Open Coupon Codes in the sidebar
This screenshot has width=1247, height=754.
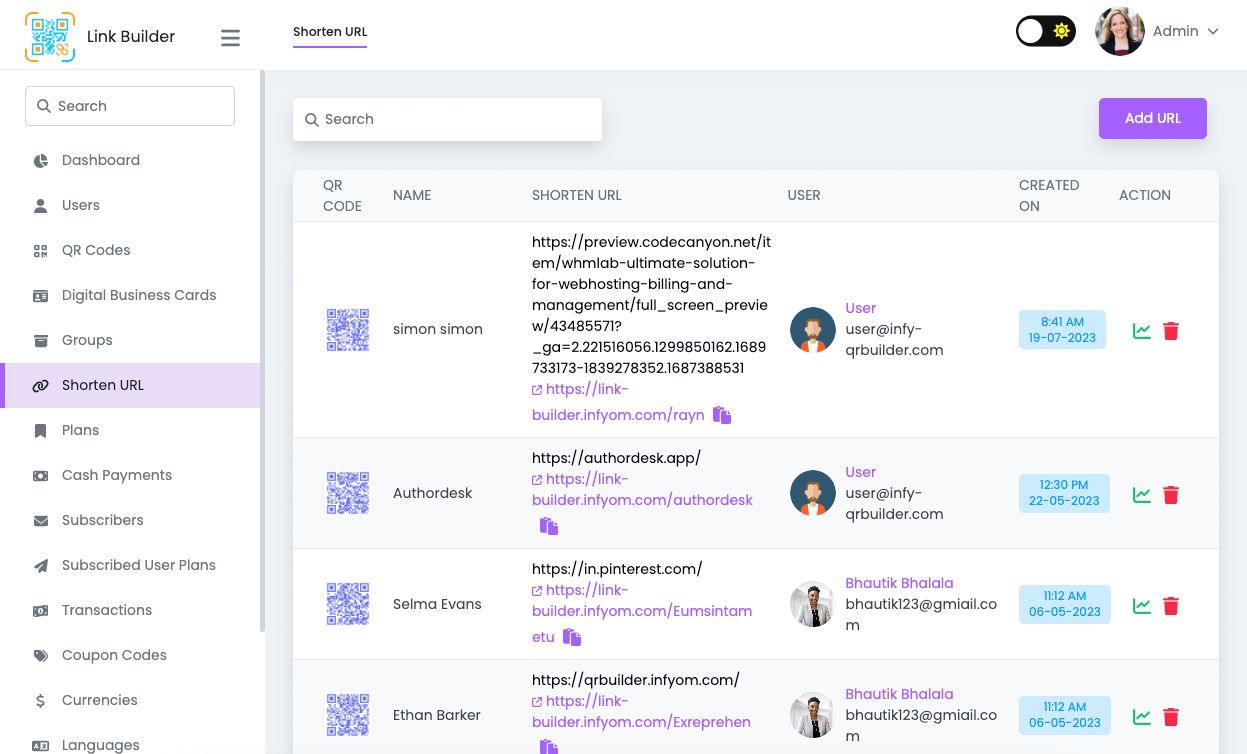tap(130, 655)
